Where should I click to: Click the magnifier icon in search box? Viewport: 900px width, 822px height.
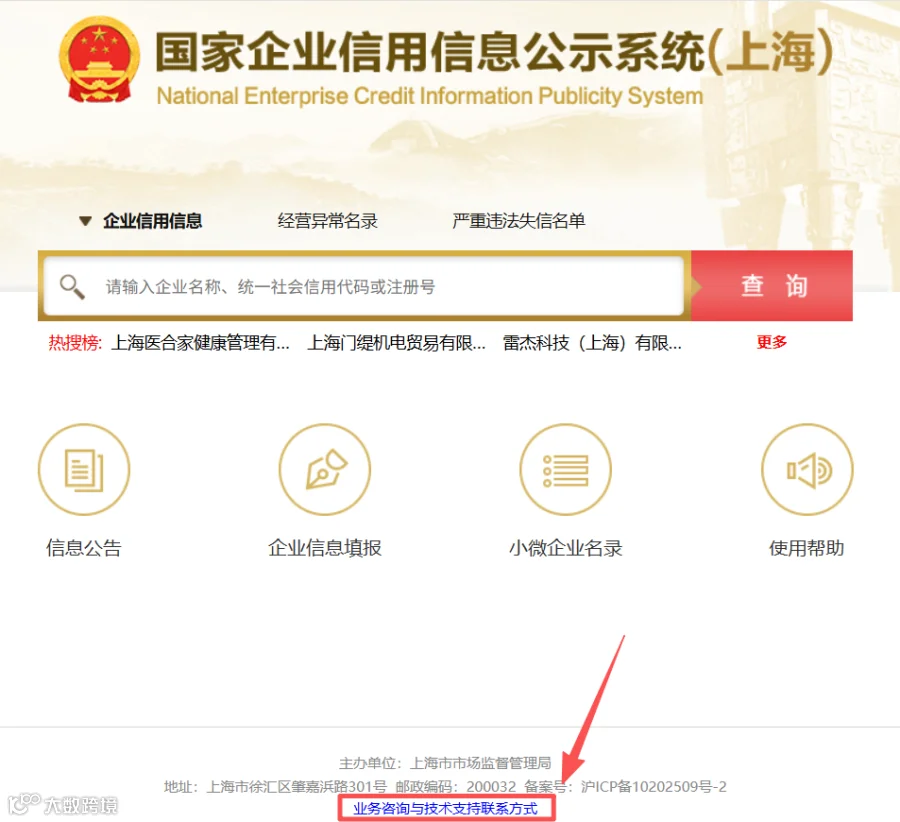pos(72,286)
